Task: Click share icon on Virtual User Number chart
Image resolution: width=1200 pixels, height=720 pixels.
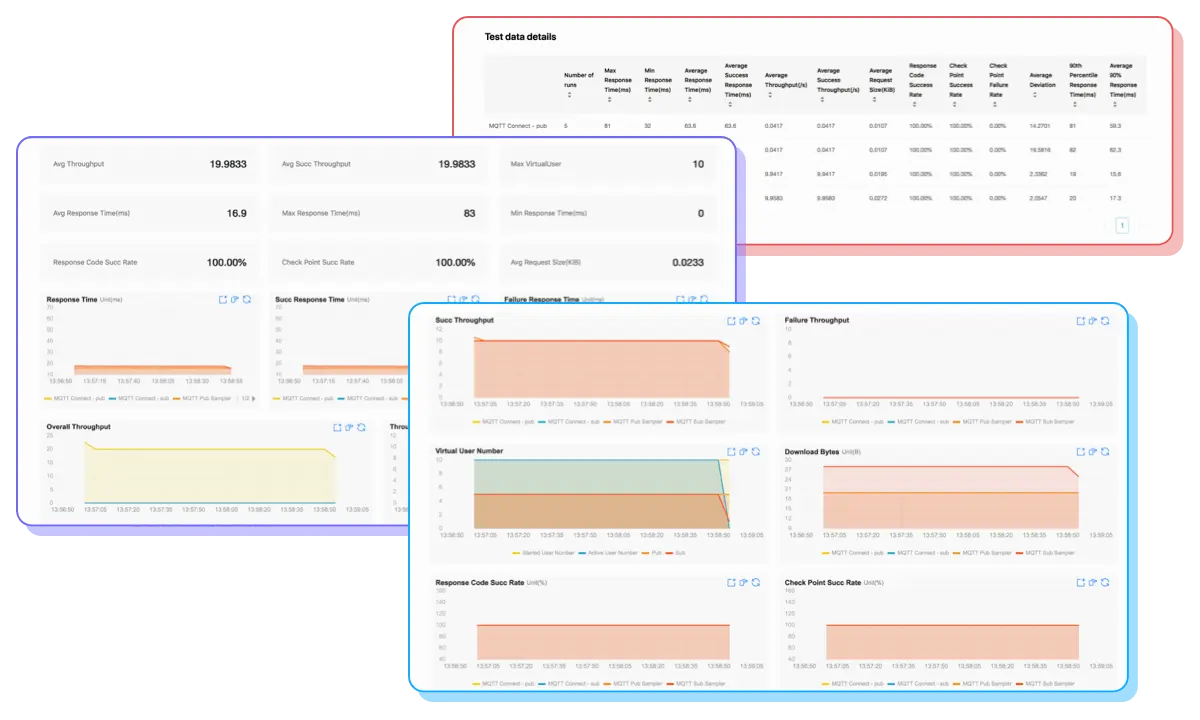Action: pos(743,452)
